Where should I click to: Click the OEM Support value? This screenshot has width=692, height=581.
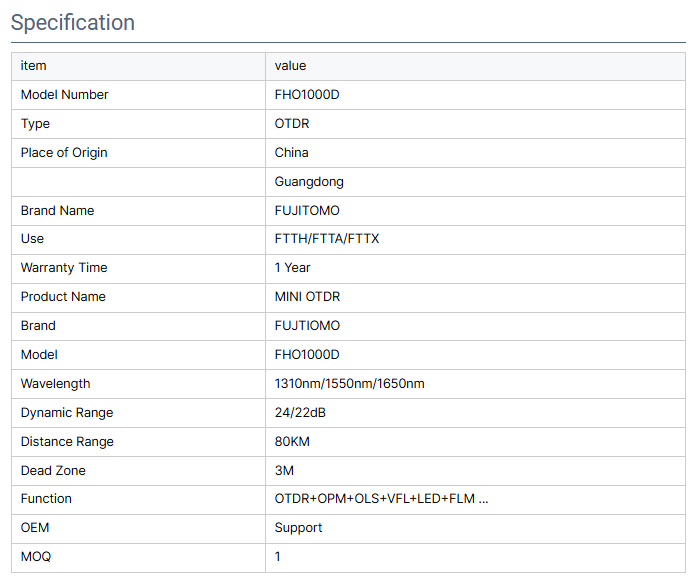(x=298, y=528)
